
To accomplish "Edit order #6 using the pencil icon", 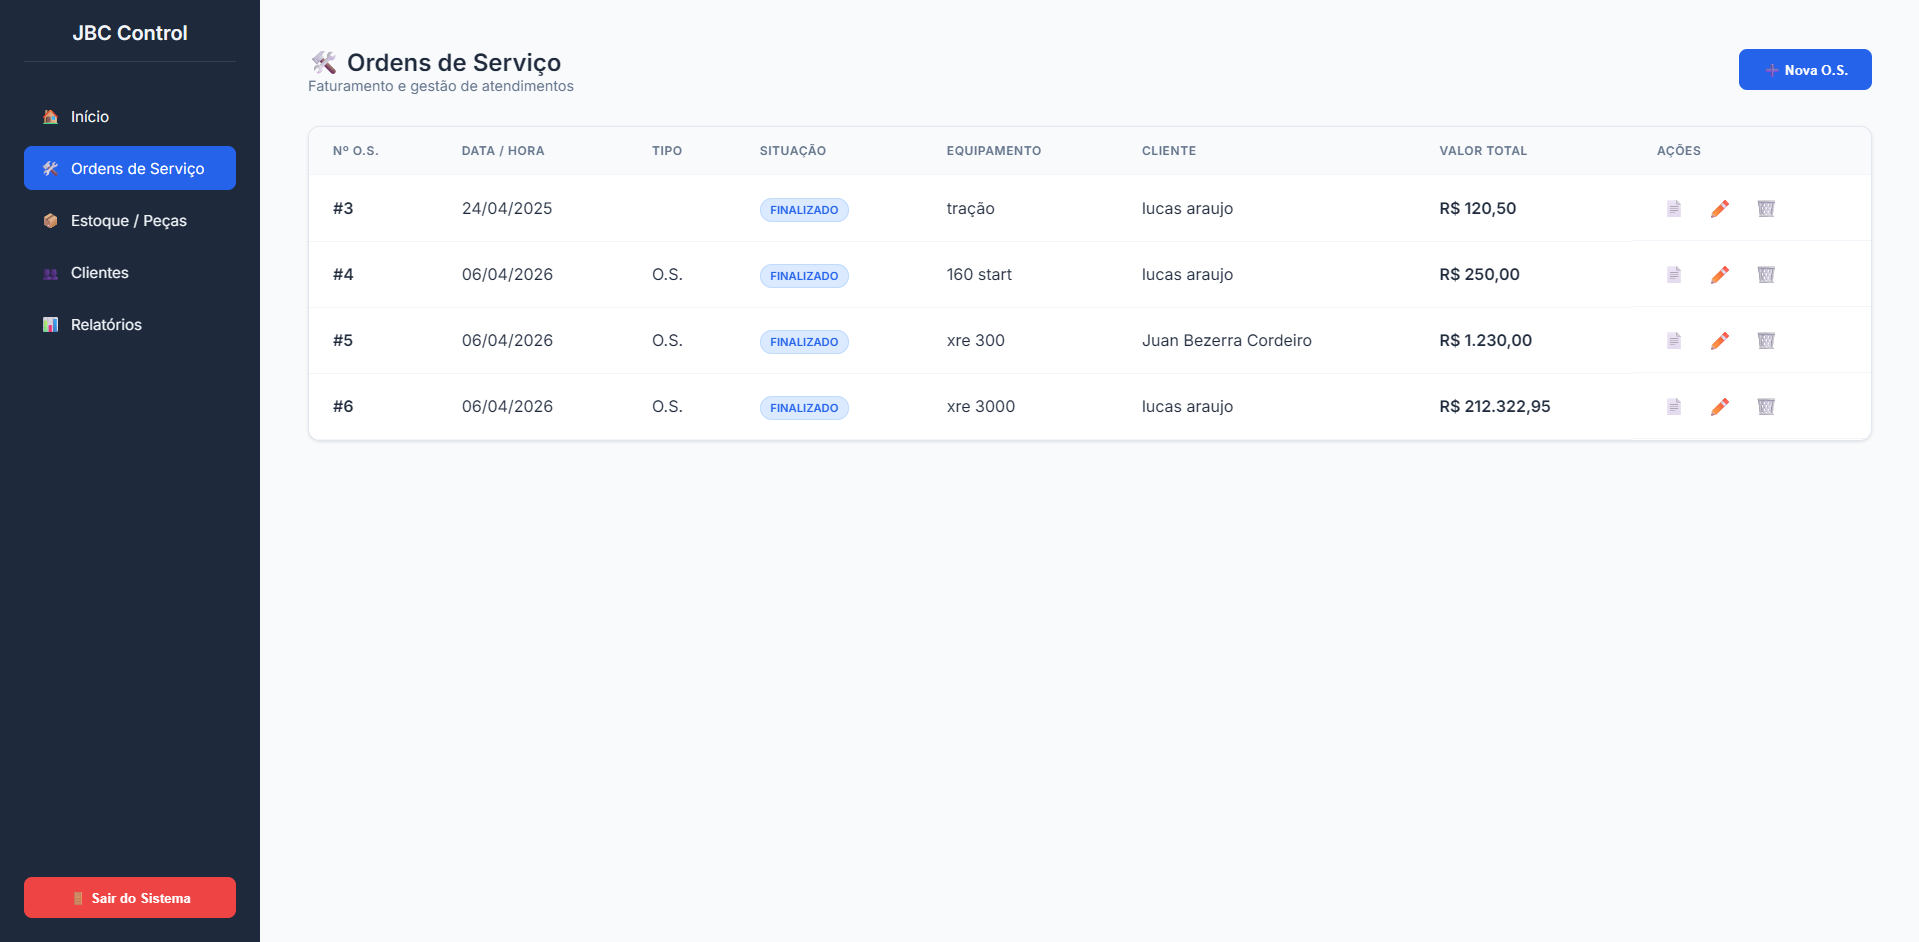I will pyautogui.click(x=1719, y=406).
